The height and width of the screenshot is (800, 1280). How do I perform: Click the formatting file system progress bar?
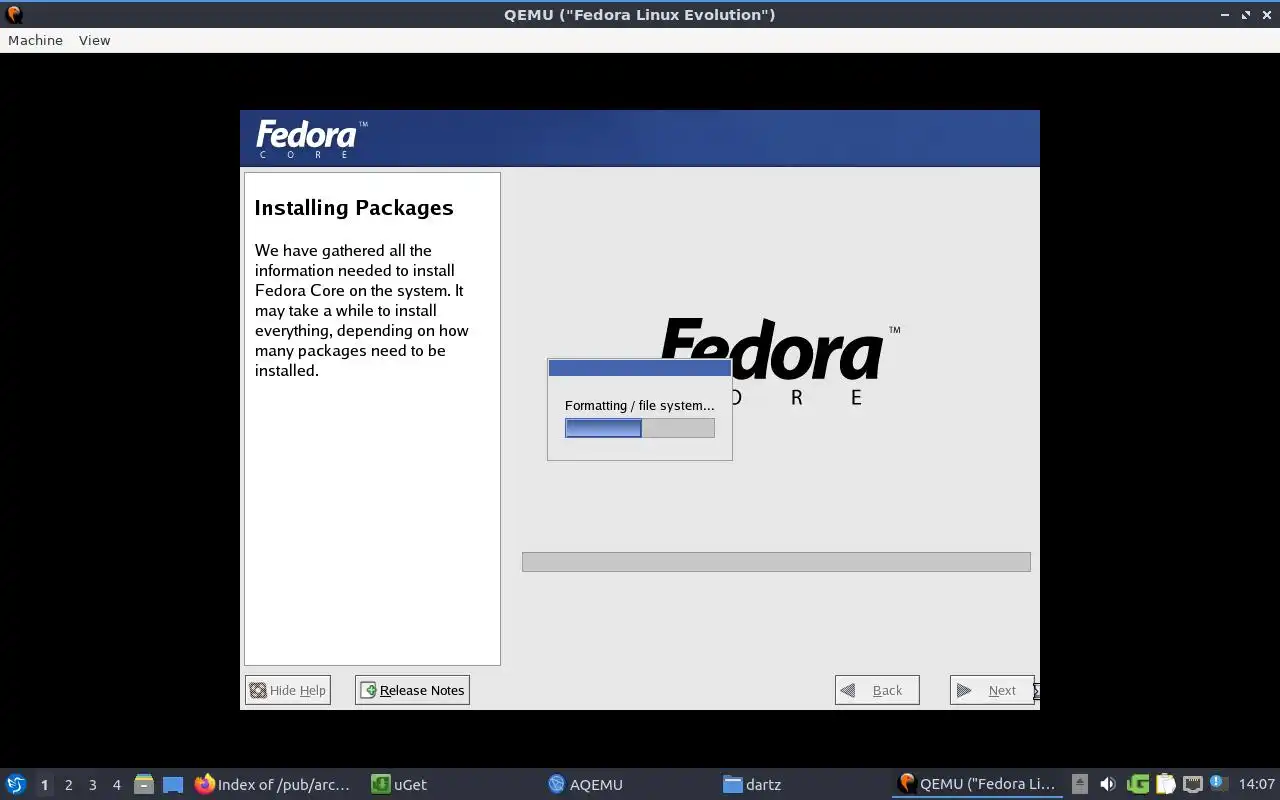tap(640, 428)
